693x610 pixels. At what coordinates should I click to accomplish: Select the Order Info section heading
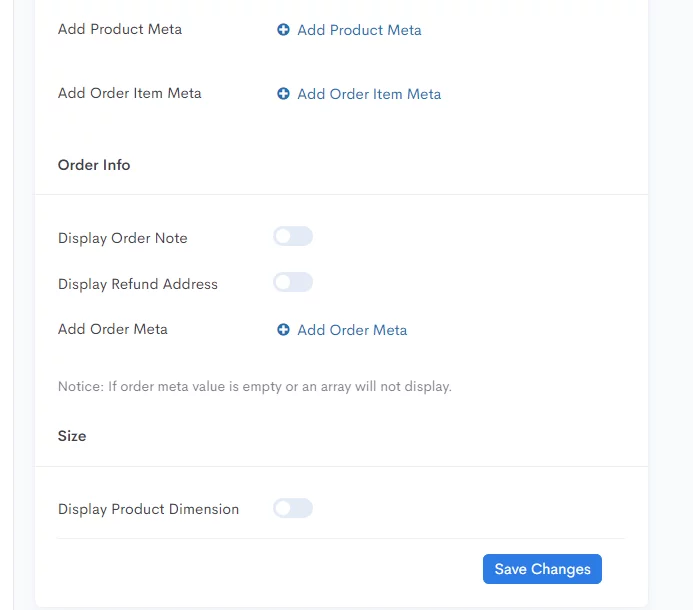coord(94,165)
